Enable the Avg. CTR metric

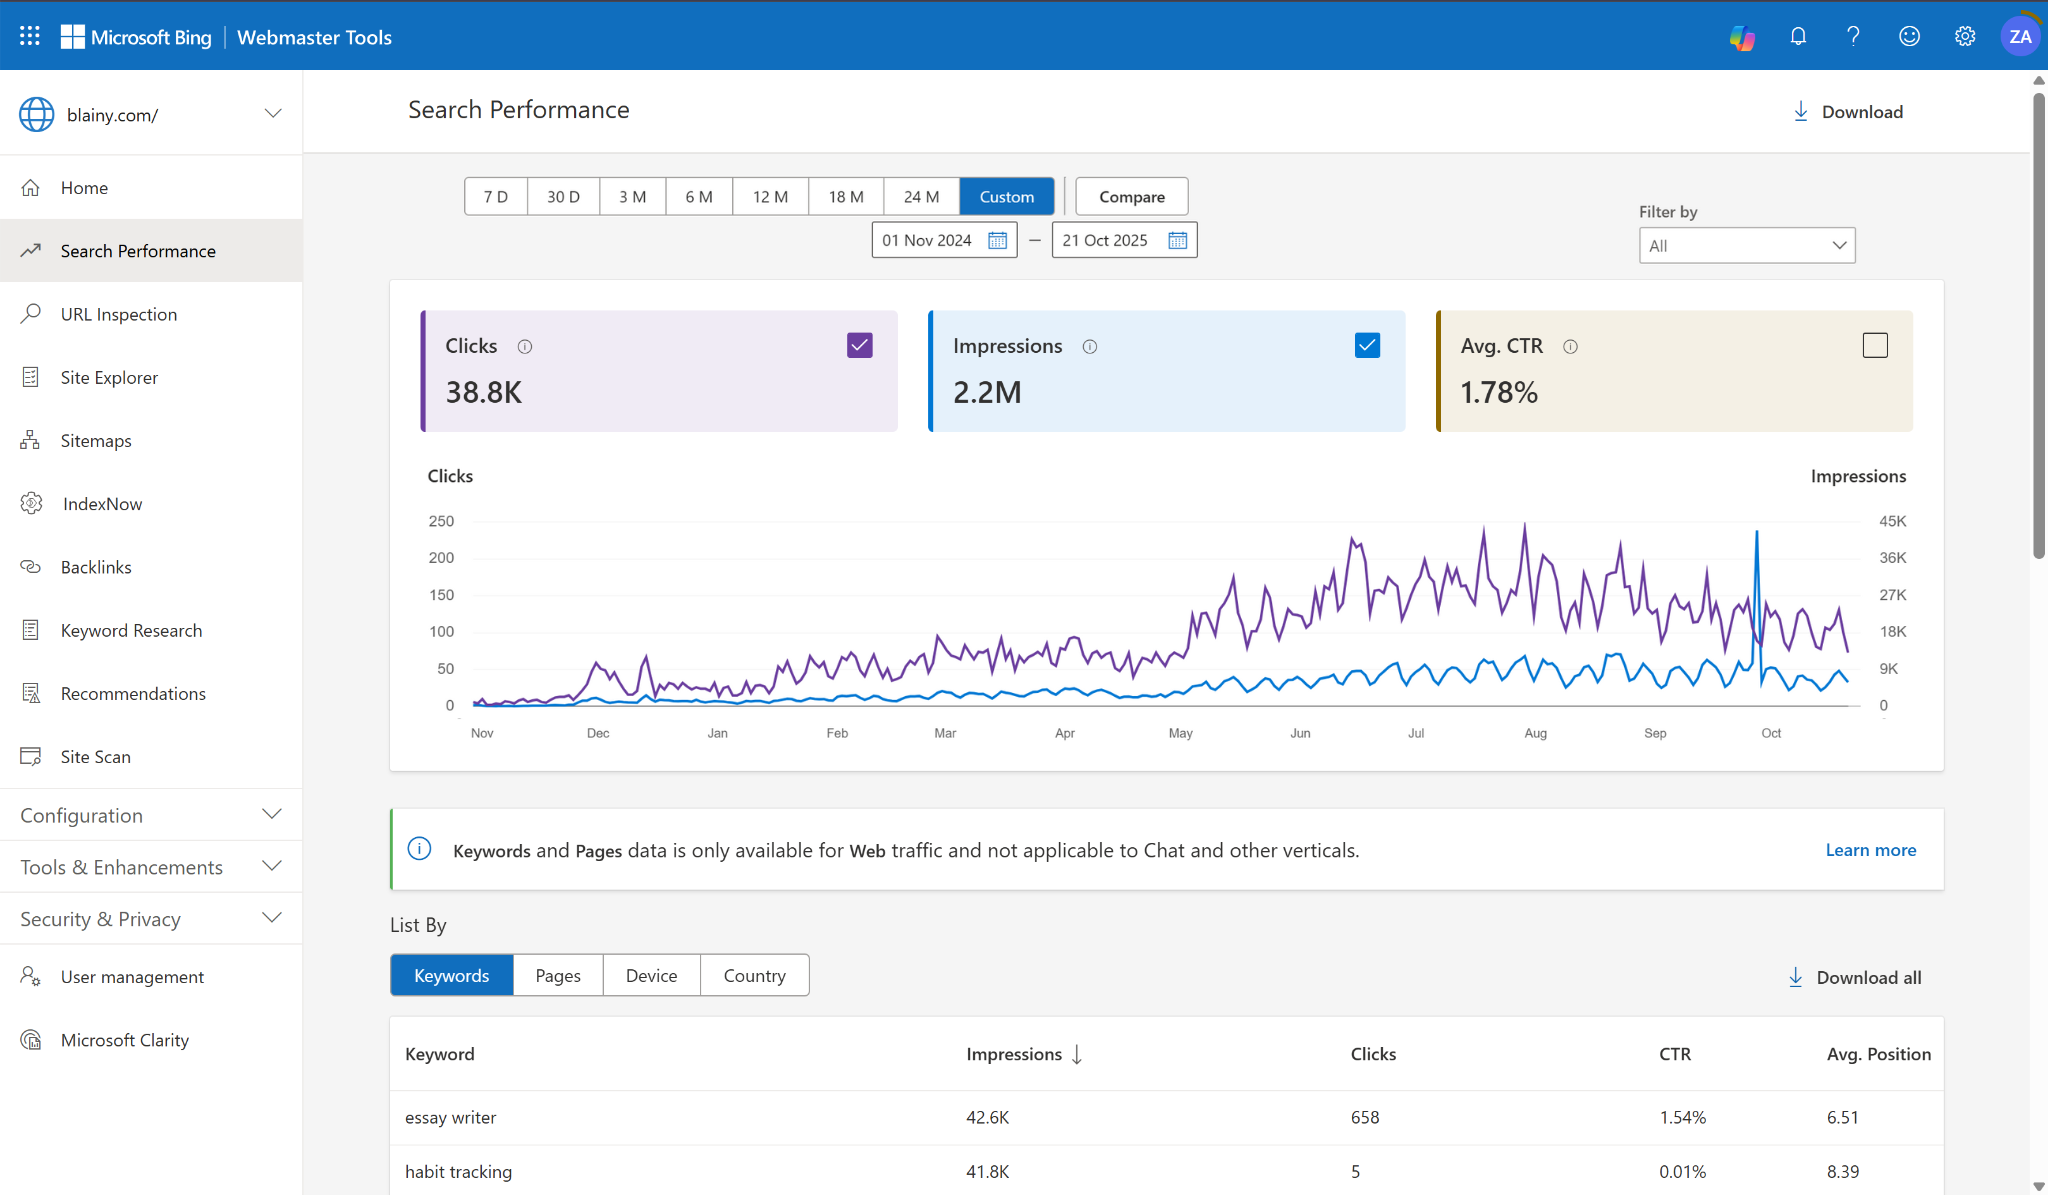click(x=1875, y=344)
